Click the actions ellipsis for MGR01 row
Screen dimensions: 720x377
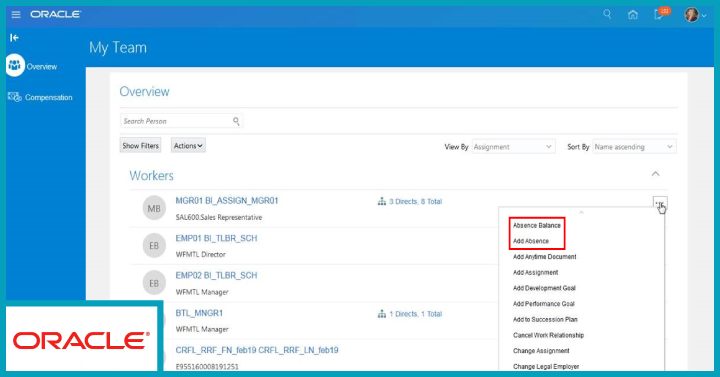point(660,203)
